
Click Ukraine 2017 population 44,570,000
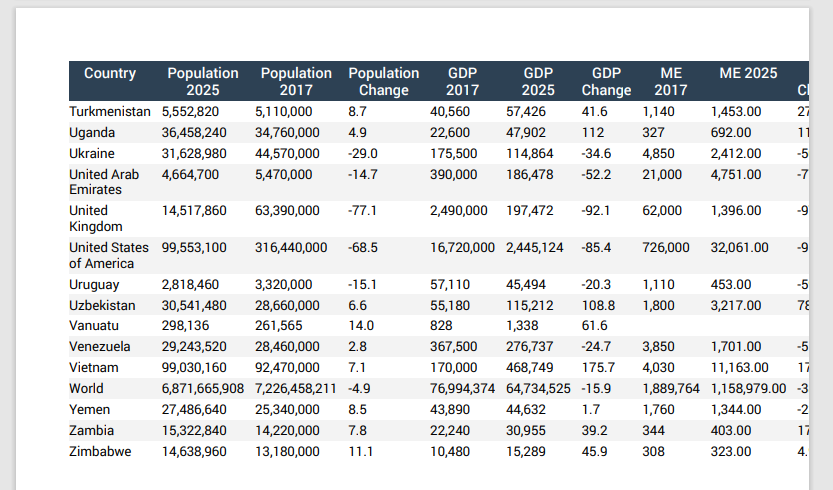(287, 154)
